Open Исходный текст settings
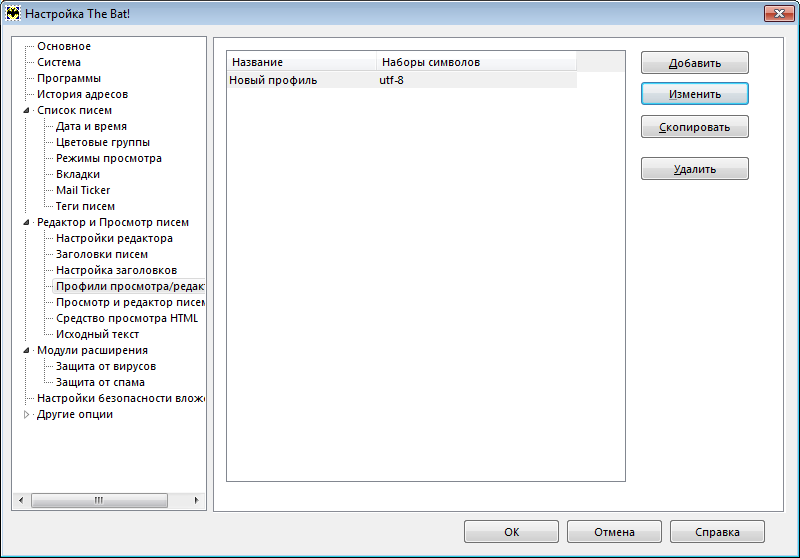The width and height of the screenshot is (800, 558). pyautogui.click(x=97, y=335)
